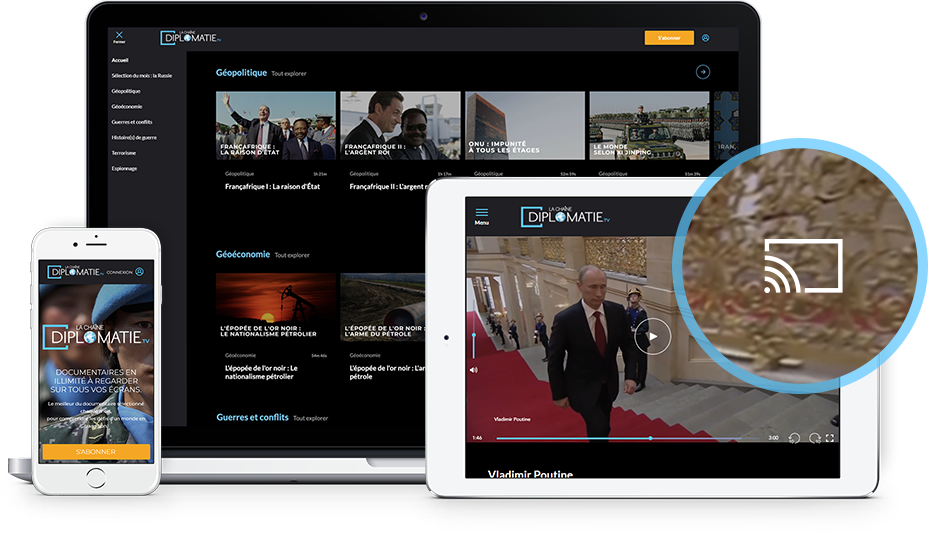Click the Géopolitique next-arrow circle
The height and width of the screenshot is (534, 930).
[703, 72]
